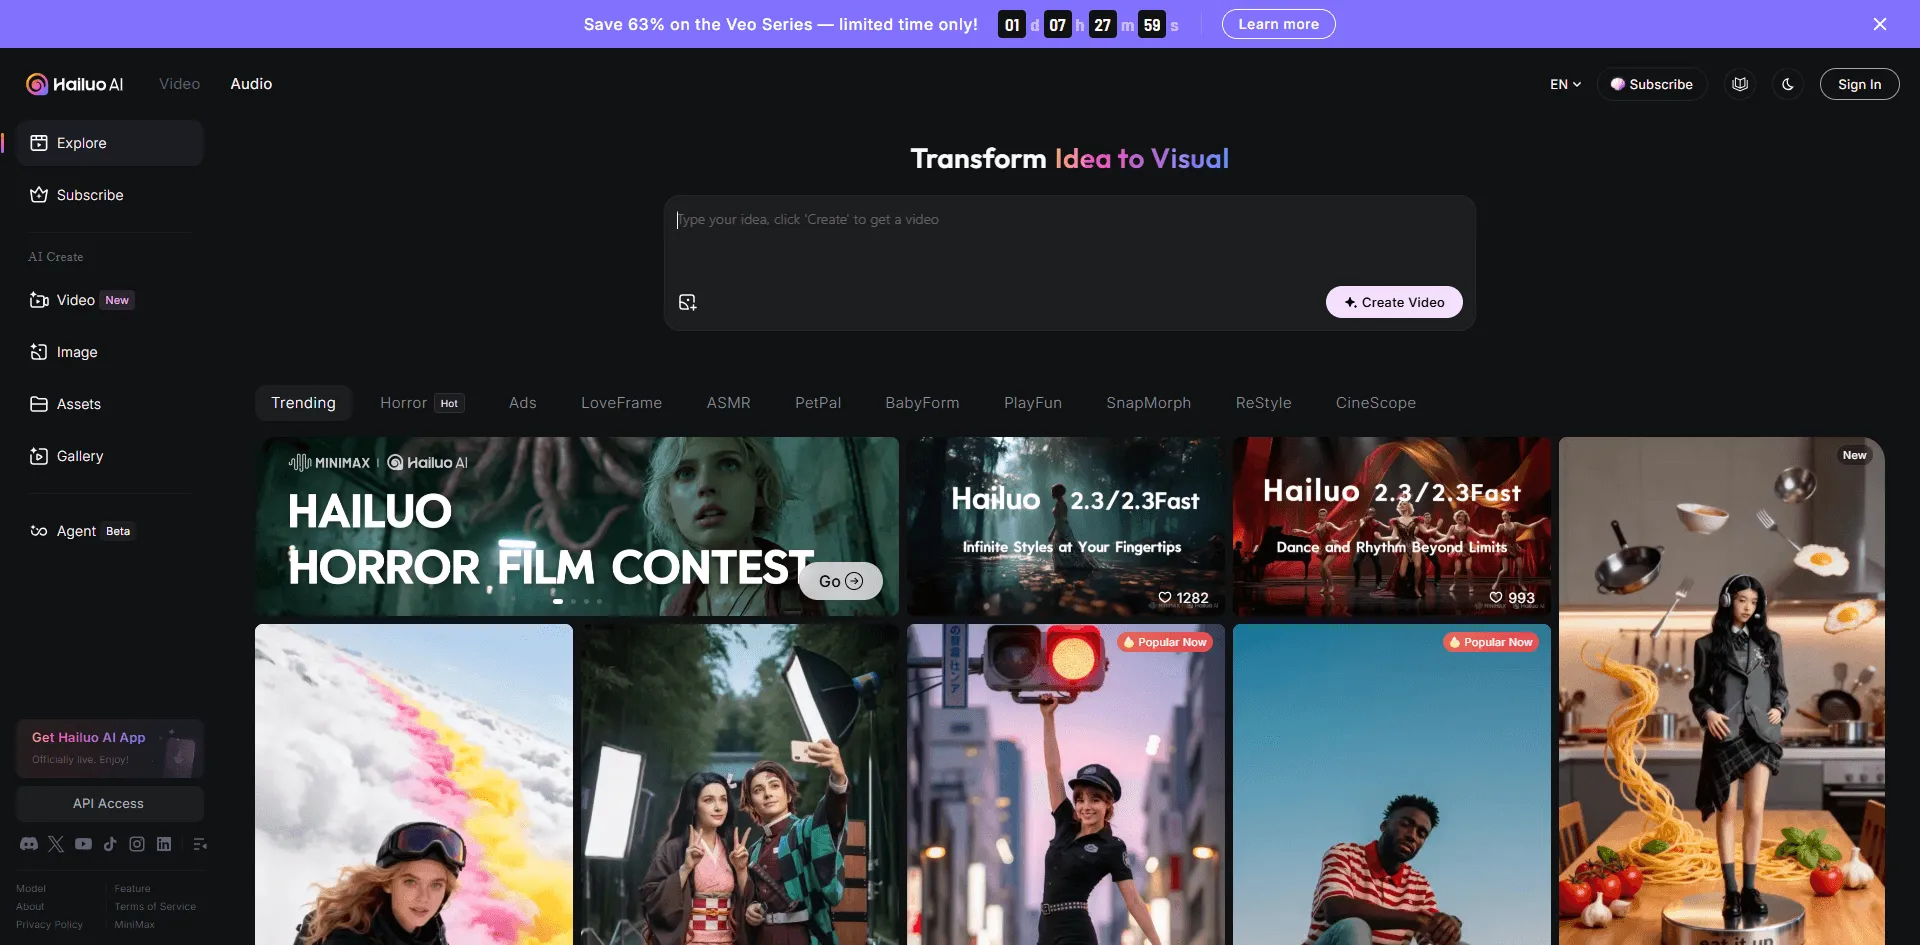1920x945 pixels.
Task: Click the YouTube icon in sidebar footer
Action: [83, 844]
